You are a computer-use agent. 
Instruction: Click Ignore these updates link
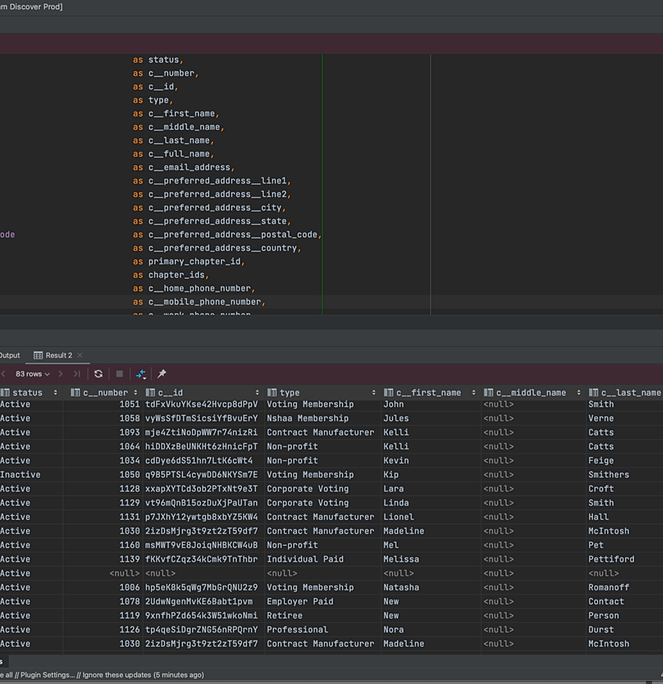point(117,675)
